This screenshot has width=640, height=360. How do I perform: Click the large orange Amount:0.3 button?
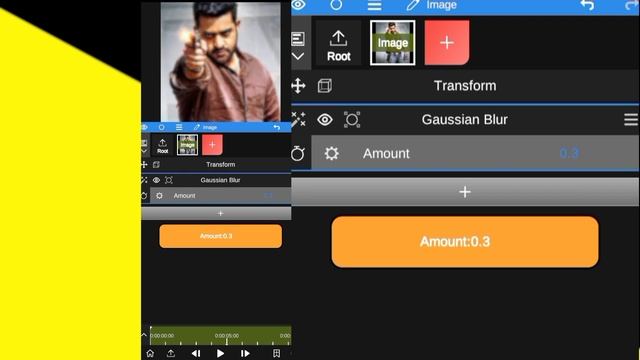465,242
